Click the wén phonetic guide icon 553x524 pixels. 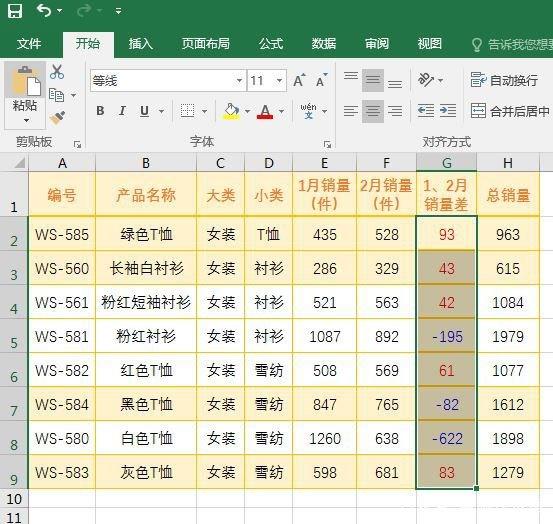[x=309, y=111]
